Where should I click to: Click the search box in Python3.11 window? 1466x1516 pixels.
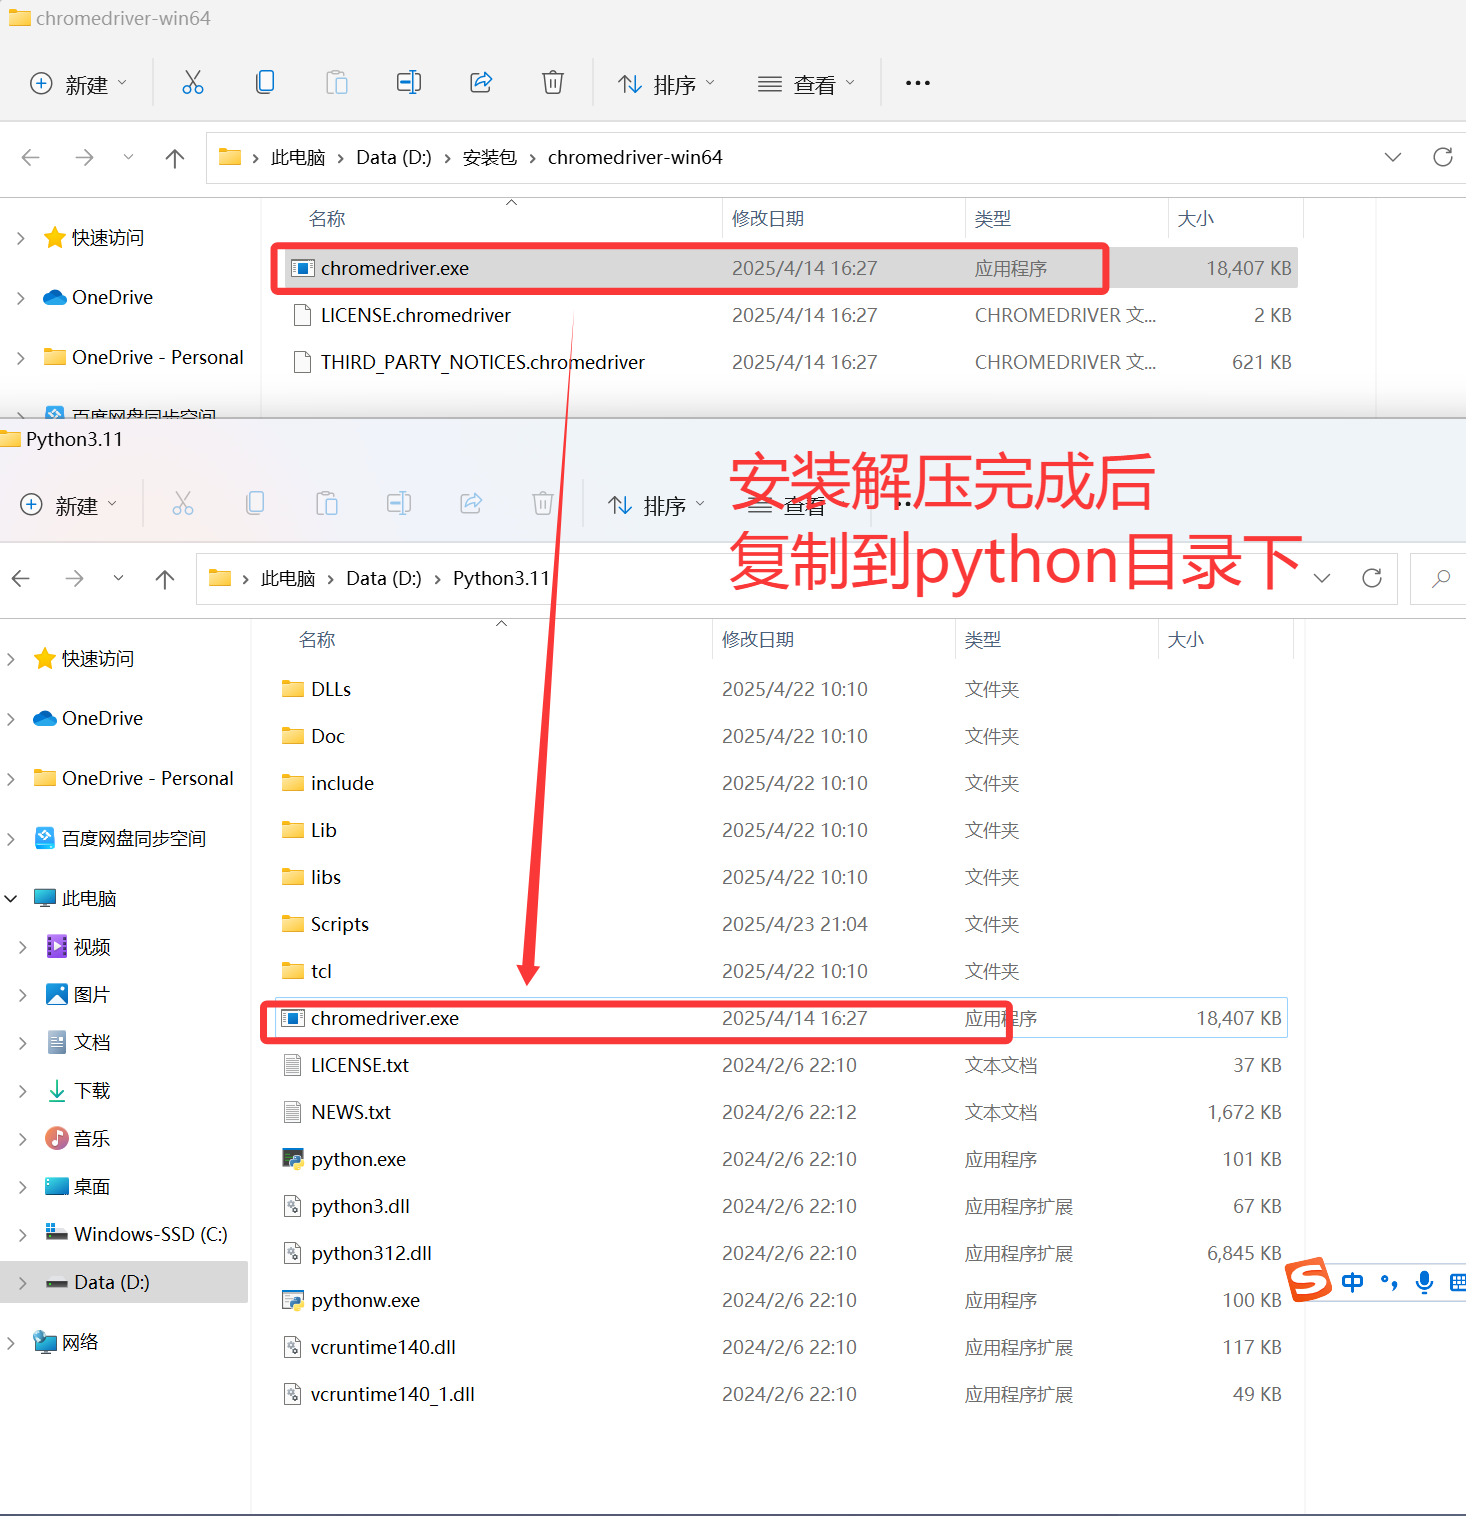[x=1438, y=578]
